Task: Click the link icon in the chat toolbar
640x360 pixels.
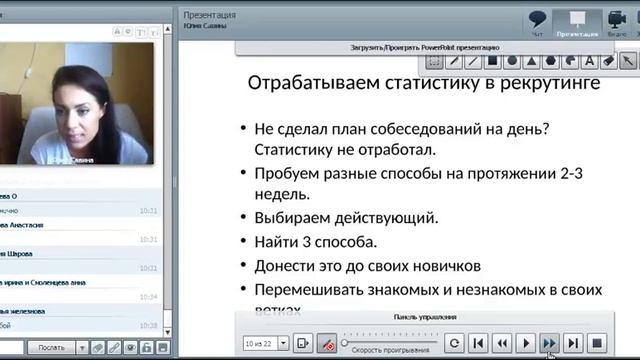Action: pyautogui.click(x=114, y=348)
